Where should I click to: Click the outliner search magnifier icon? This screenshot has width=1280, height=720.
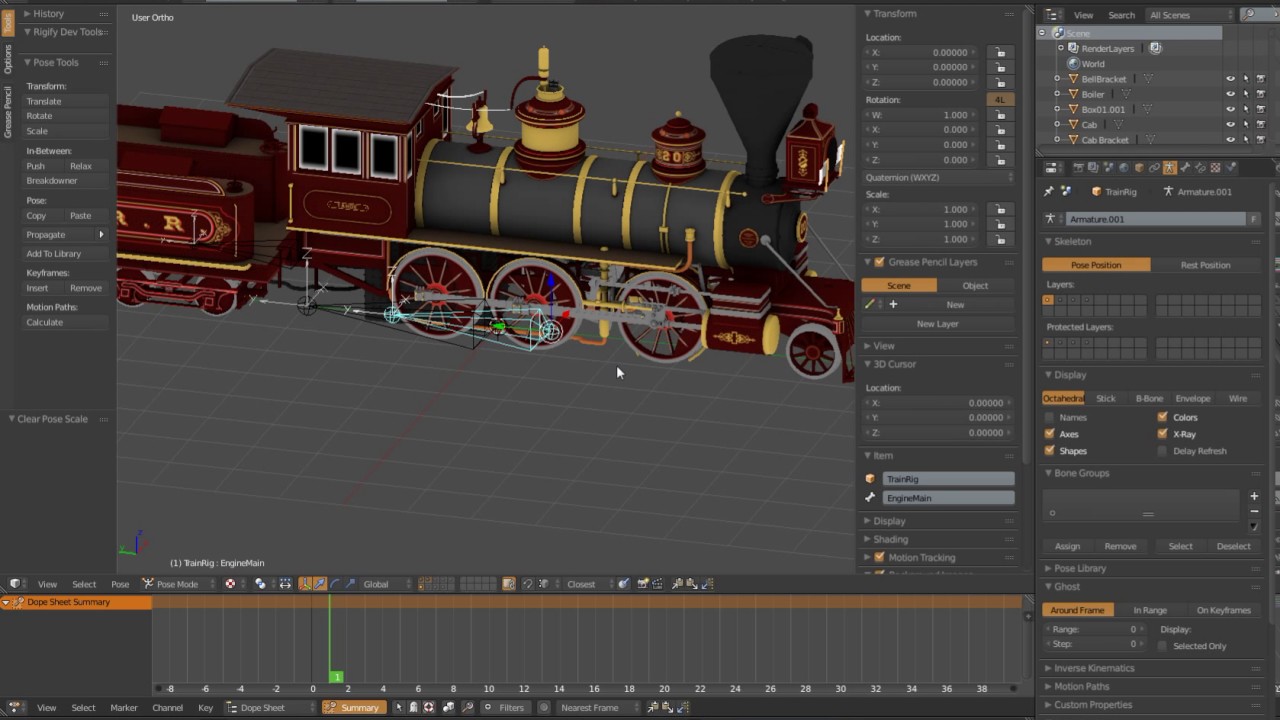click(x=1248, y=15)
